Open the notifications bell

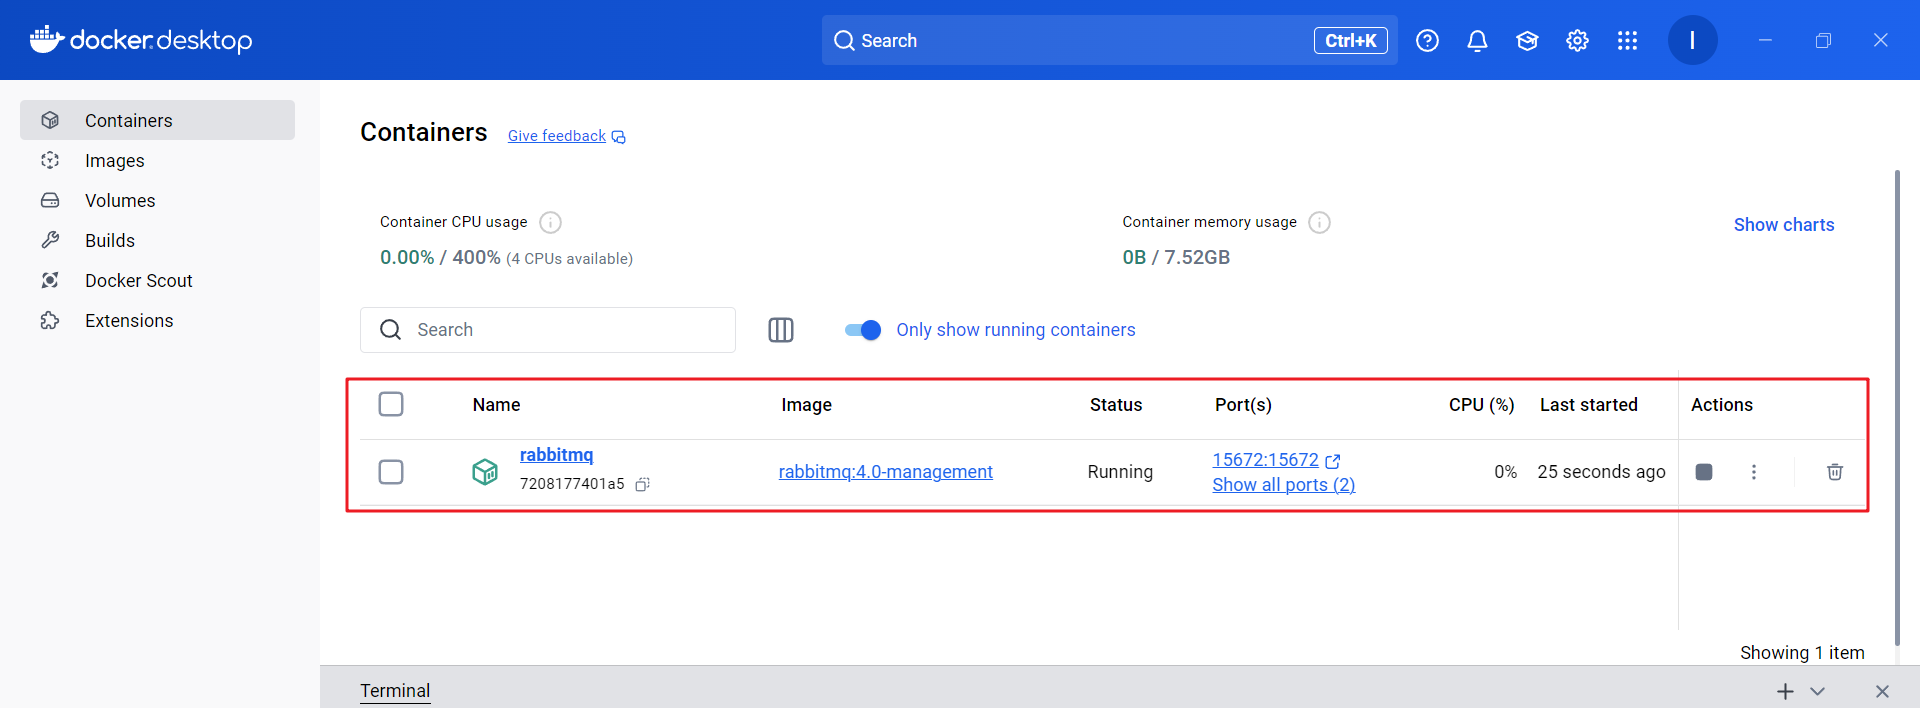click(1477, 40)
